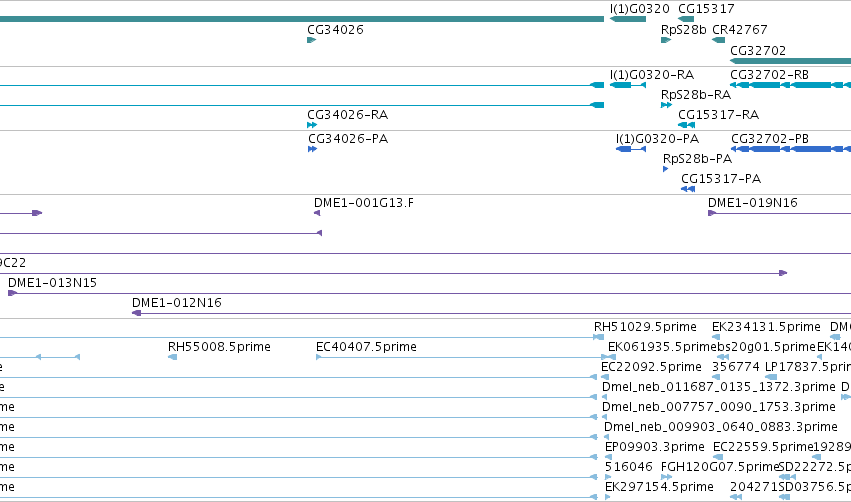
Task: Click the FGH120G07.5prime EST label
Action: [x=720, y=467]
